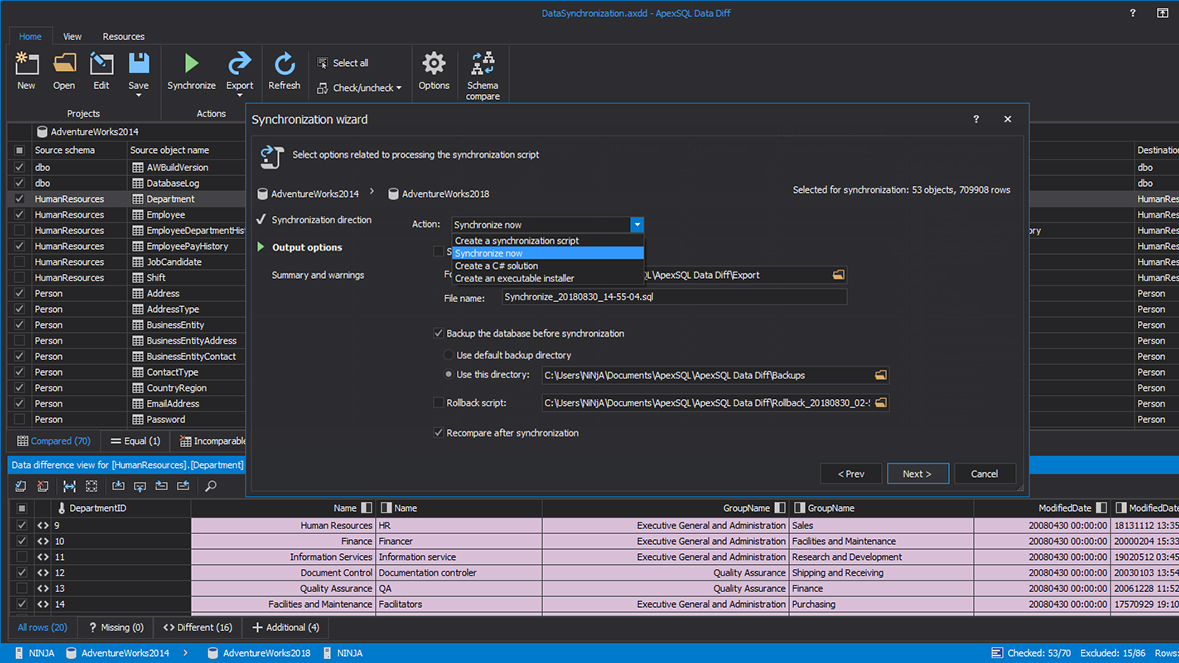Show the Additional (4) rows tab
The width and height of the screenshot is (1179, 663).
coord(286,628)
